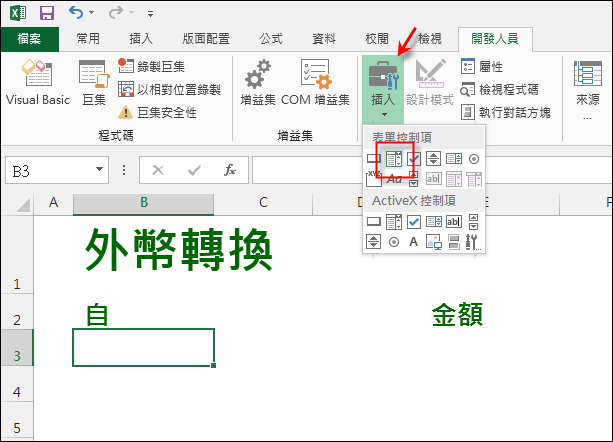613x442 pixels.
Task: Switch to the 公式 ribbon tab
Action: [271, 39]
